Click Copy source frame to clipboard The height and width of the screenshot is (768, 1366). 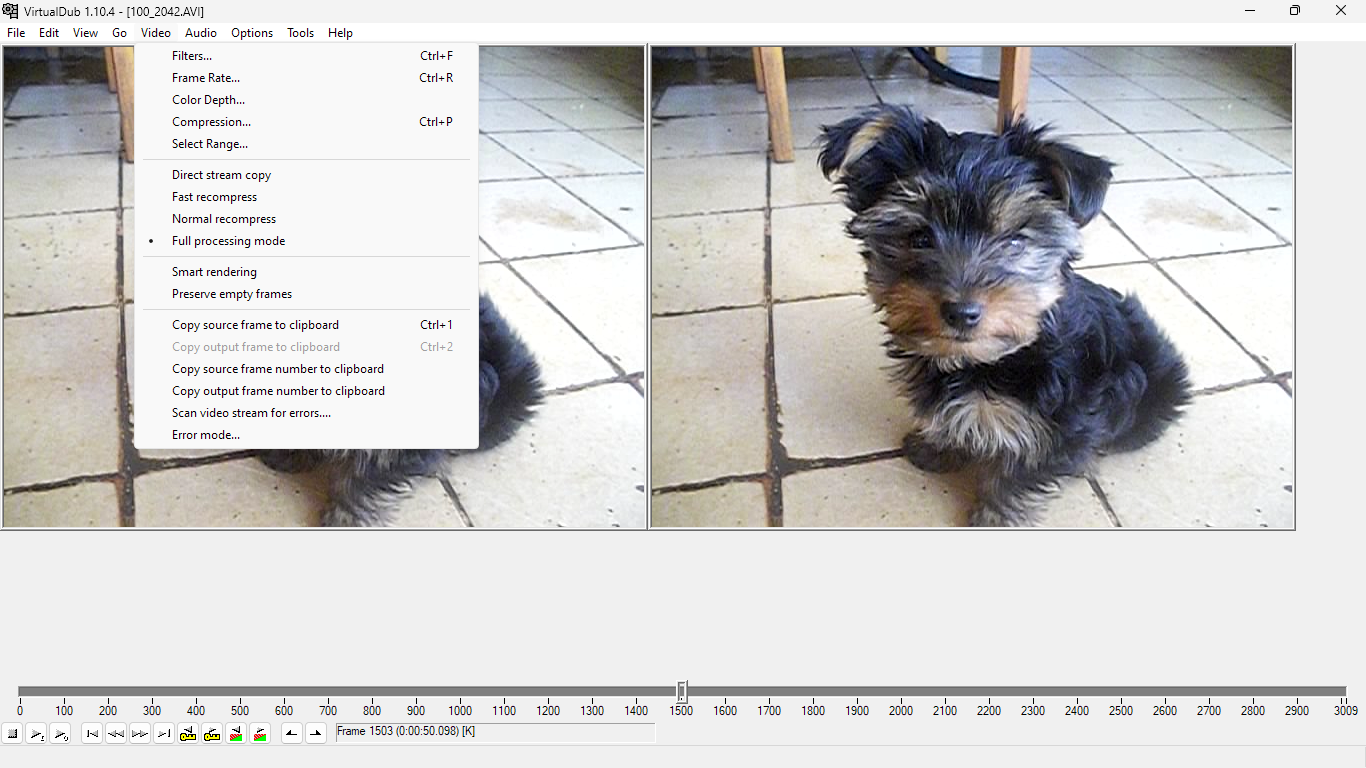click(x=255, y=325)
